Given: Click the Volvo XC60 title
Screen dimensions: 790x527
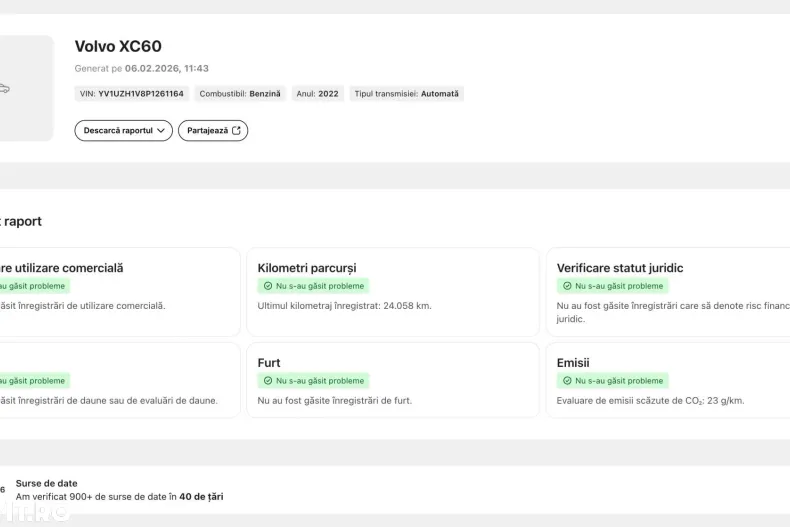Looking at the screenshot, I should pyautogui.click(x=118, y=46).
